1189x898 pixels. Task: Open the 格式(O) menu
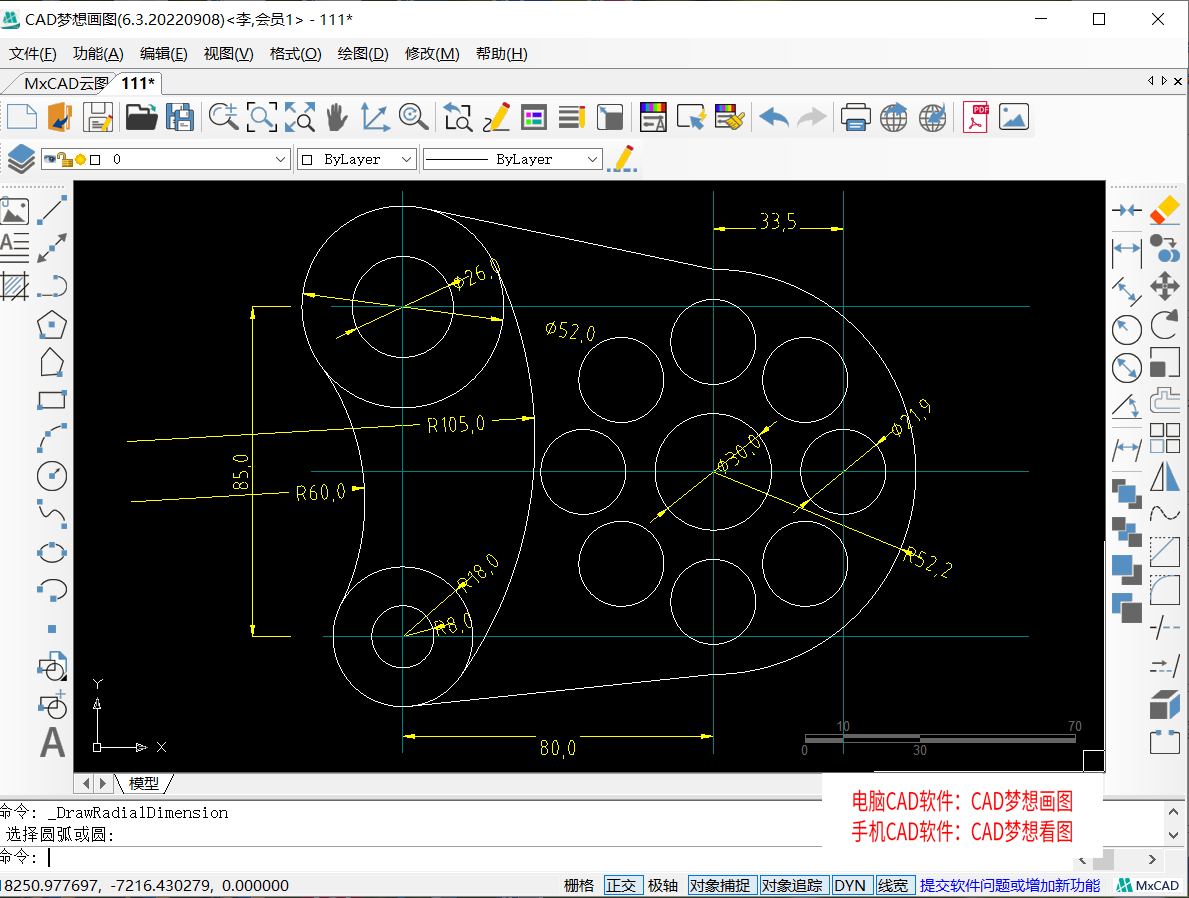pyautogui.click(x=296, y=54)
